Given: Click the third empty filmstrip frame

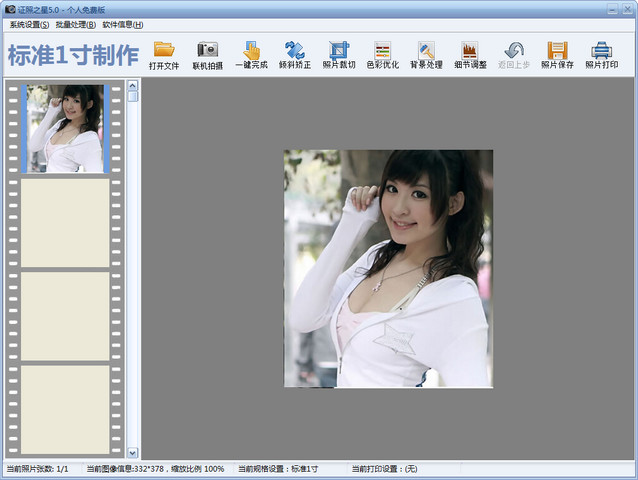Looking at the screenshot, I should [x=65, y=316].
